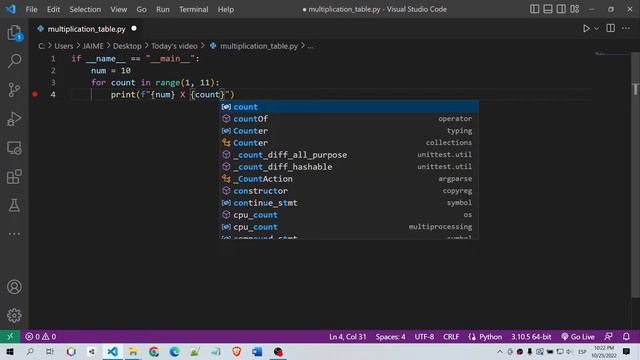This screenshot has height=360, width=640.
Task: Open the Selection menu
Action: point(85,9)
